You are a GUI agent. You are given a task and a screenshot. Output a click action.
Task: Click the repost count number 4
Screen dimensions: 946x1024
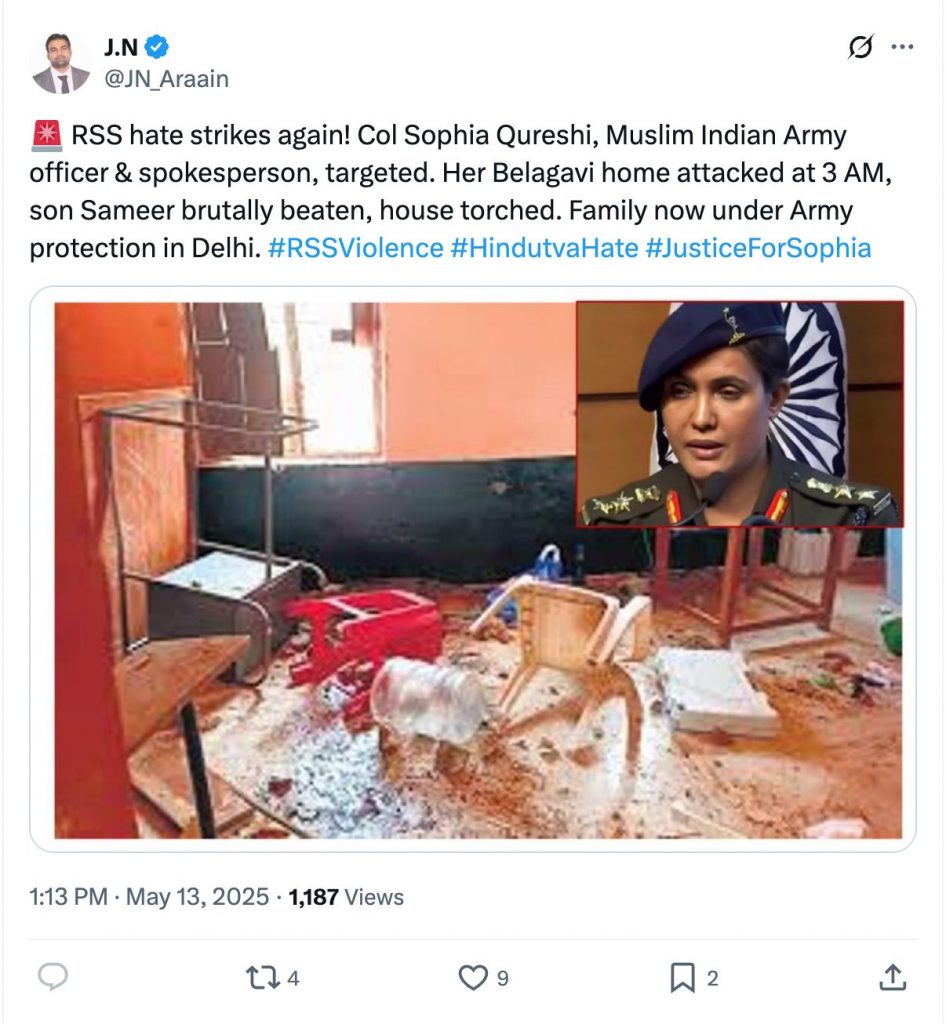tap(292, 978)
